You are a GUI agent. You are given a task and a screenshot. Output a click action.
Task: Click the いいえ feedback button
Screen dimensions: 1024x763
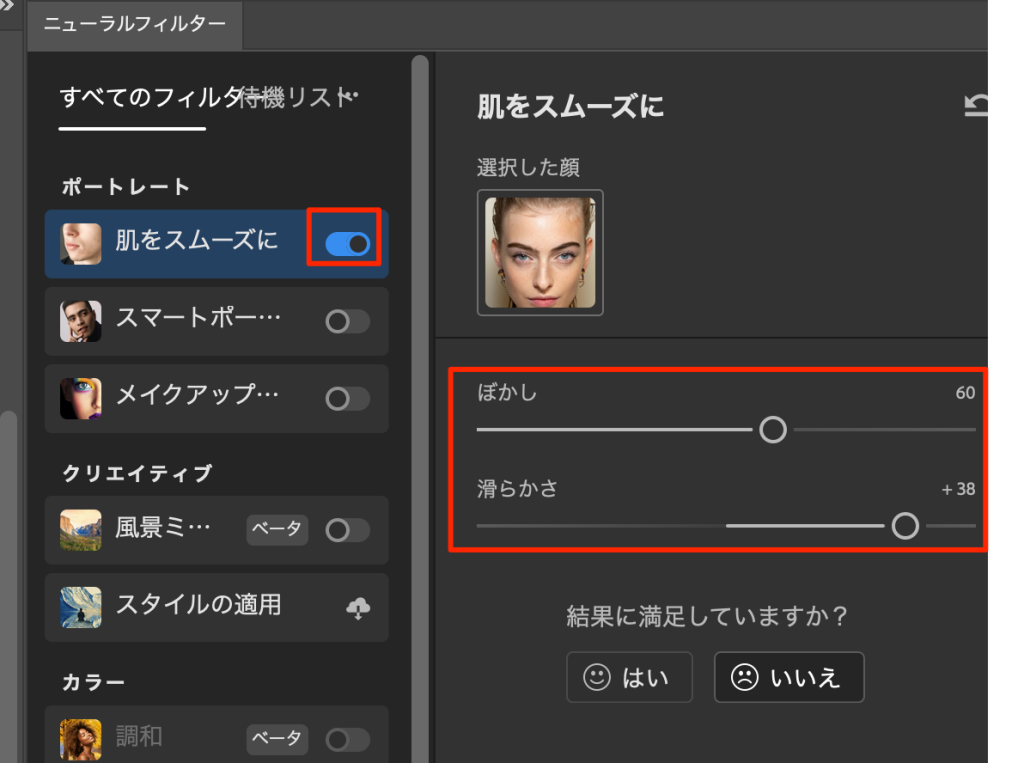click(x=788, y=678)
